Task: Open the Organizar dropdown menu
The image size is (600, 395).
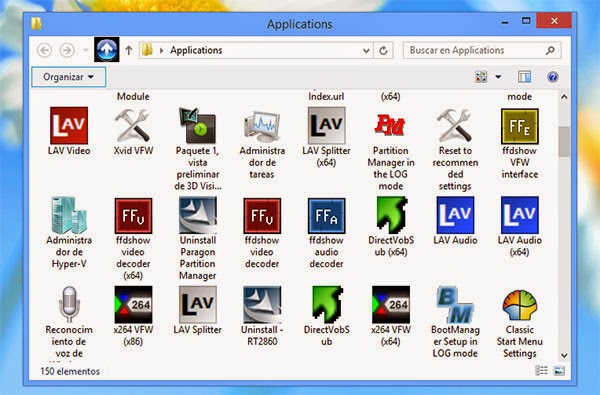Action: (x=68, y=77)
